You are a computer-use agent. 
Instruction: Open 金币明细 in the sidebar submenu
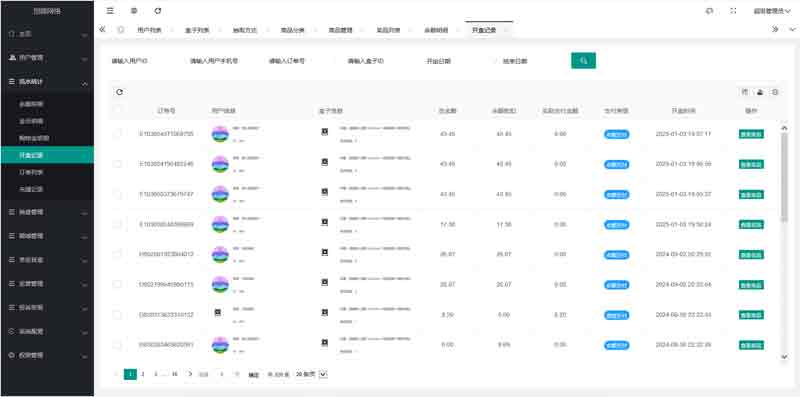(x=47, y=121)
